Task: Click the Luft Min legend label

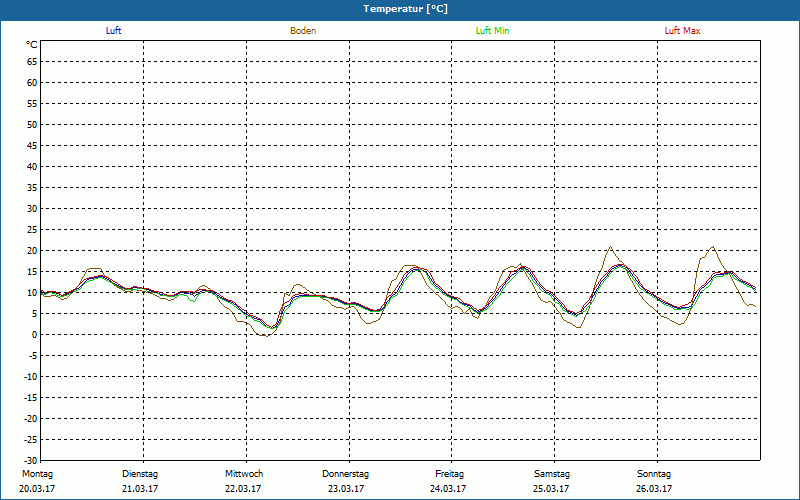Action: [x=492, y=31]
